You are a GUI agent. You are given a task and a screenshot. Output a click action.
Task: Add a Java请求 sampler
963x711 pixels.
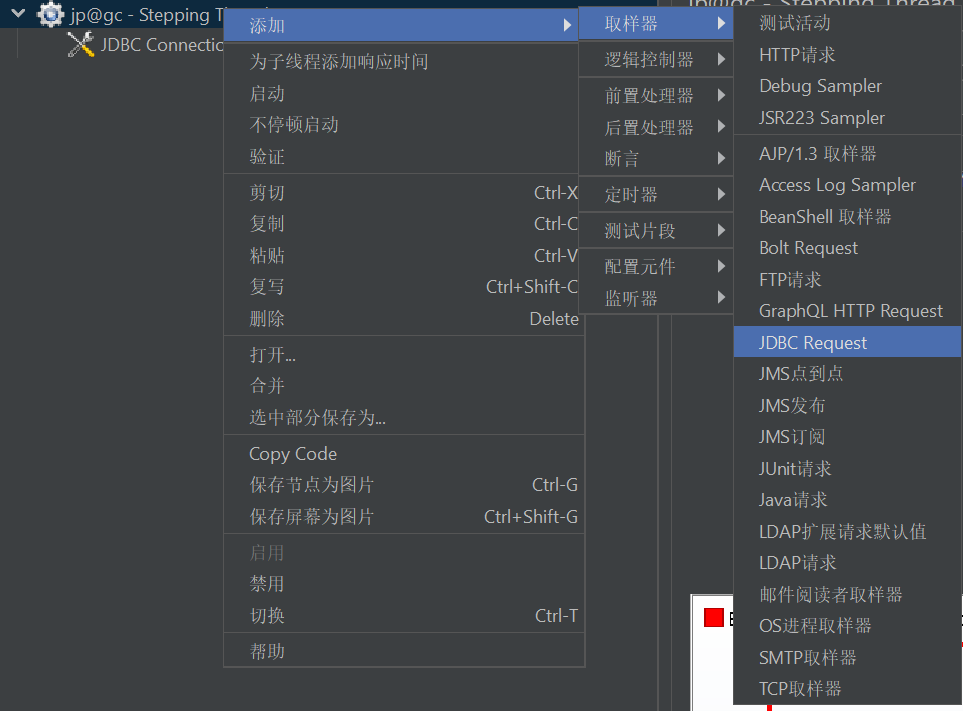coord(848,500)
